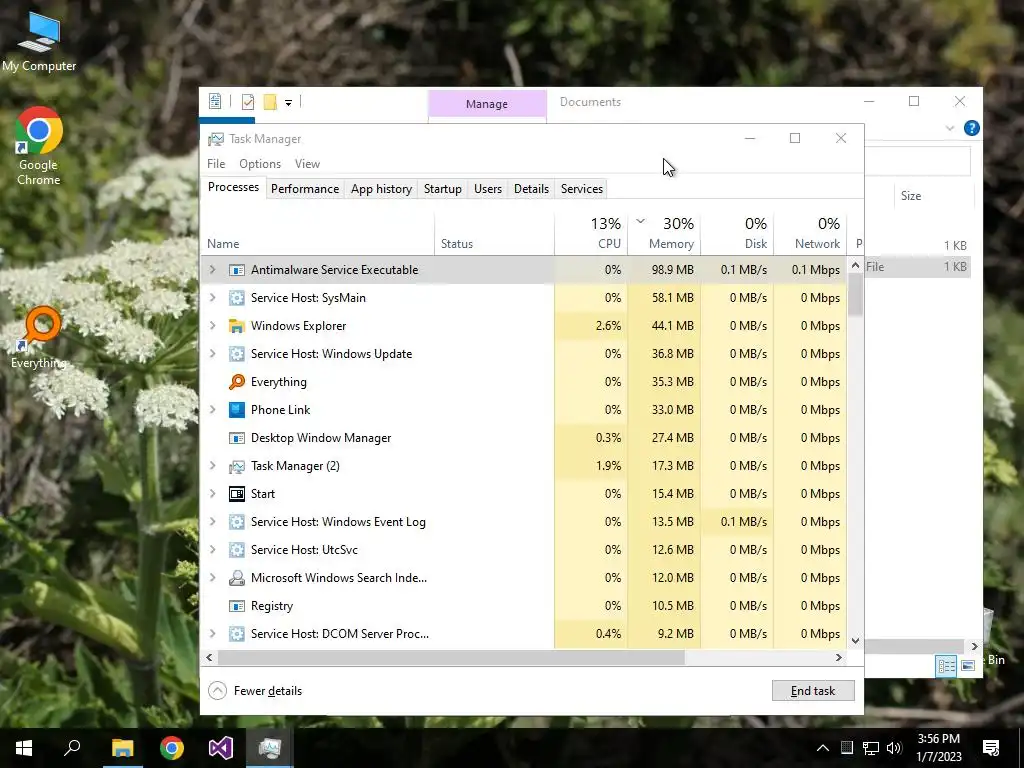1024x768 pixels.
Task: Open network status tray icon
Action: pyautogui.click(x=871, y=748)
